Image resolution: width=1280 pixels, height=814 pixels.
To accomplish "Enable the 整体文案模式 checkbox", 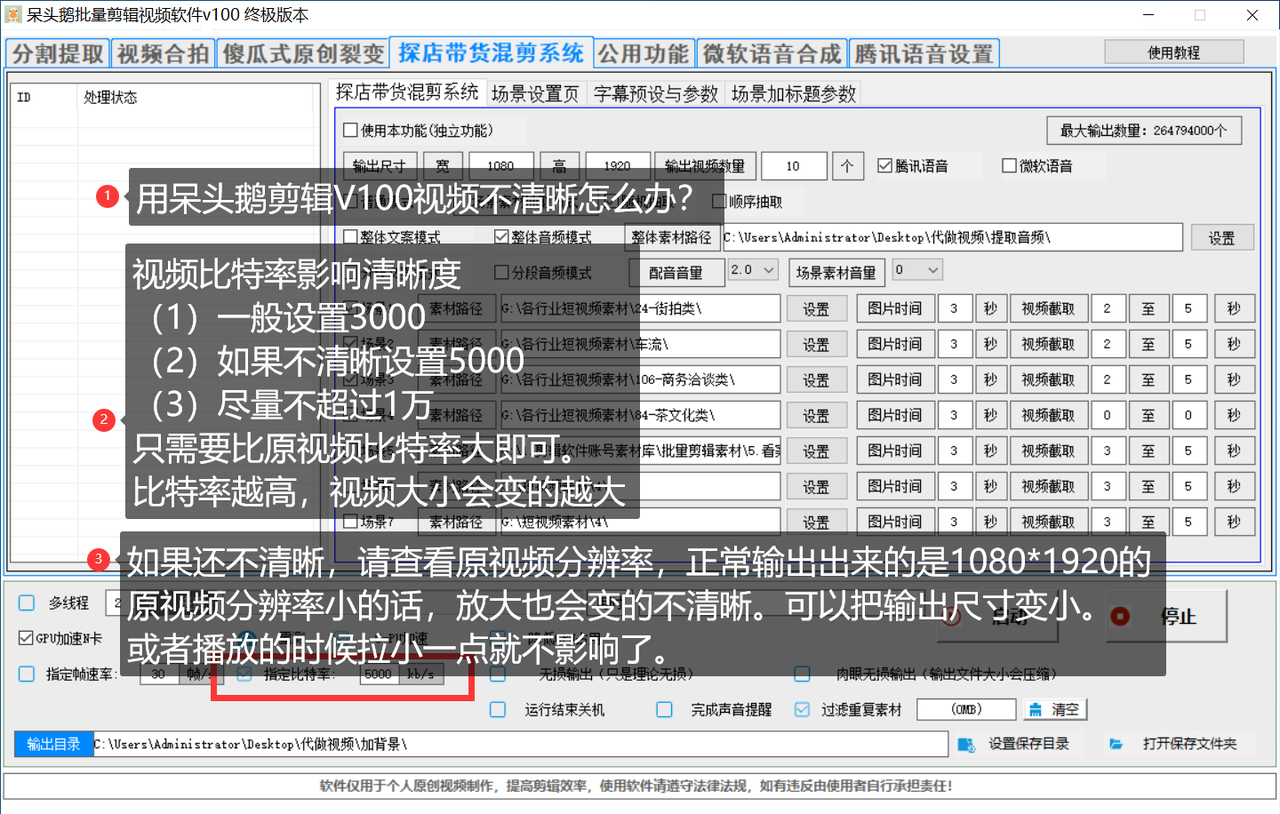I will tap(350, 237).
